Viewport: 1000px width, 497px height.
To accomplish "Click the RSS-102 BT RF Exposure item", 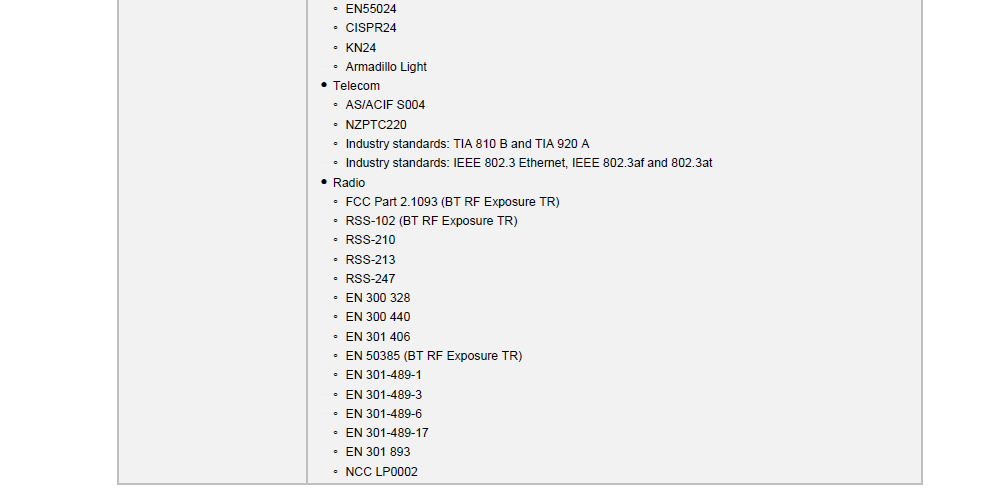I will (431, 221).
